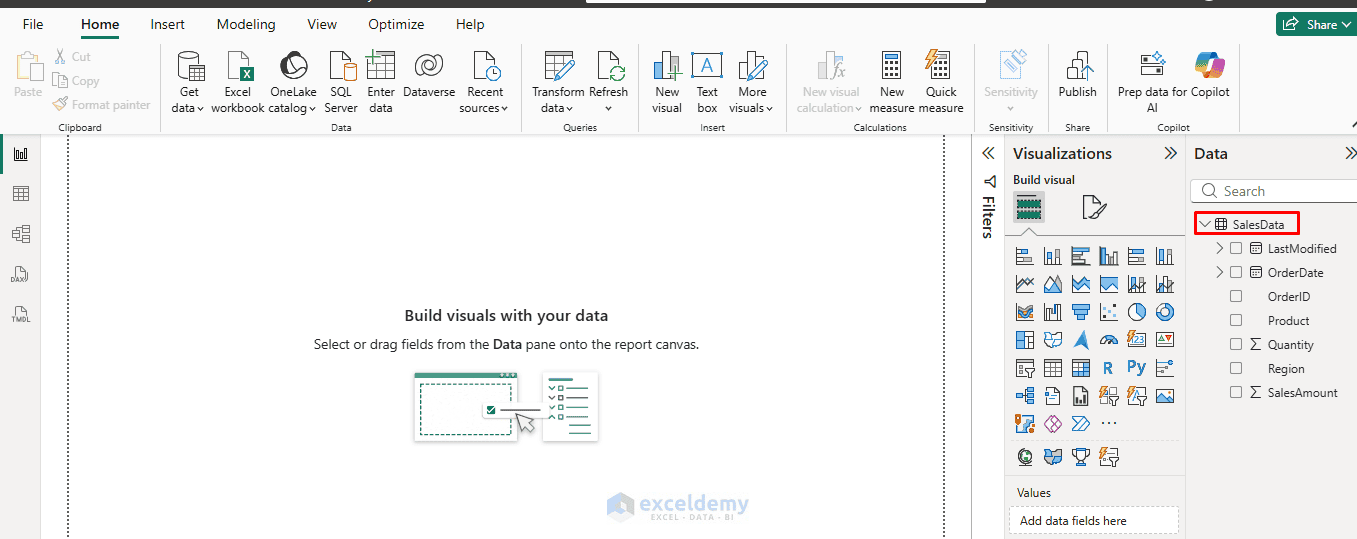Publish the report
1357x539 pixels.
pyautogui.click(x=1078, y=76)
